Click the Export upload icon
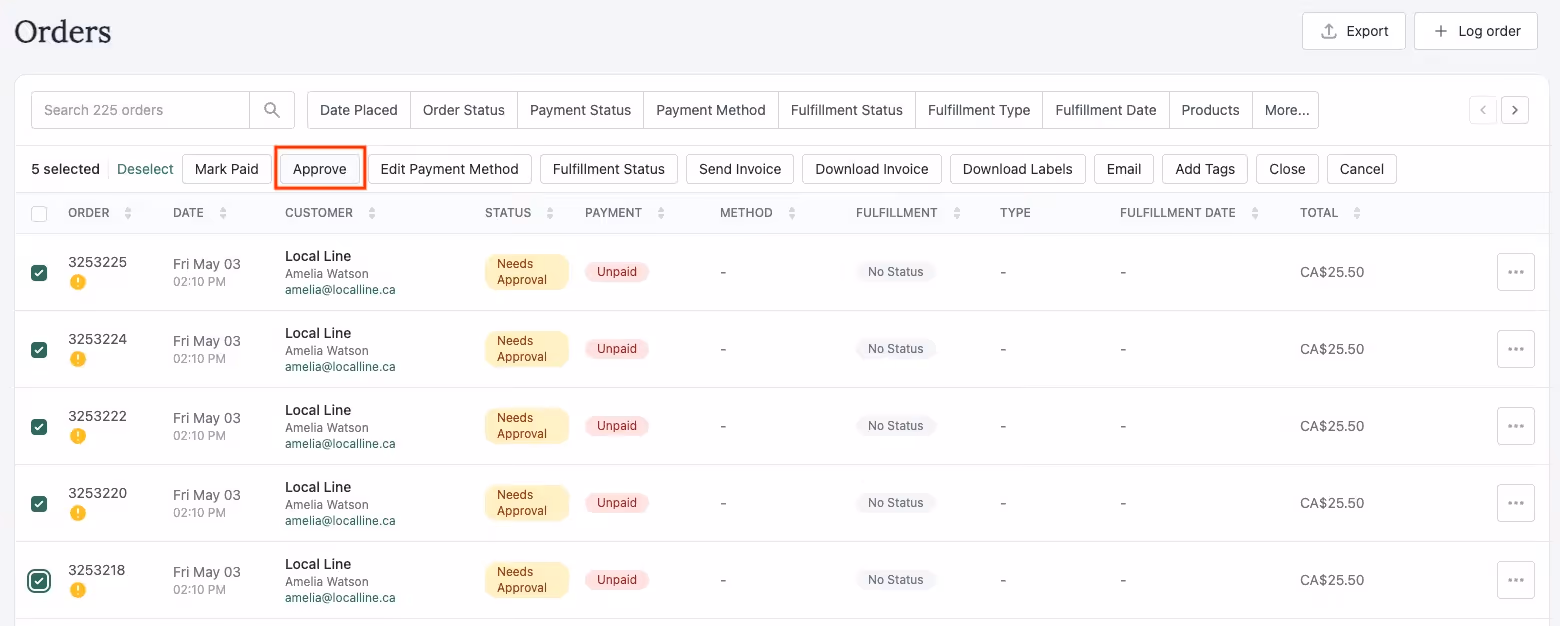The width and height of the screenshot is (1560, 626). coord(1329,31)
